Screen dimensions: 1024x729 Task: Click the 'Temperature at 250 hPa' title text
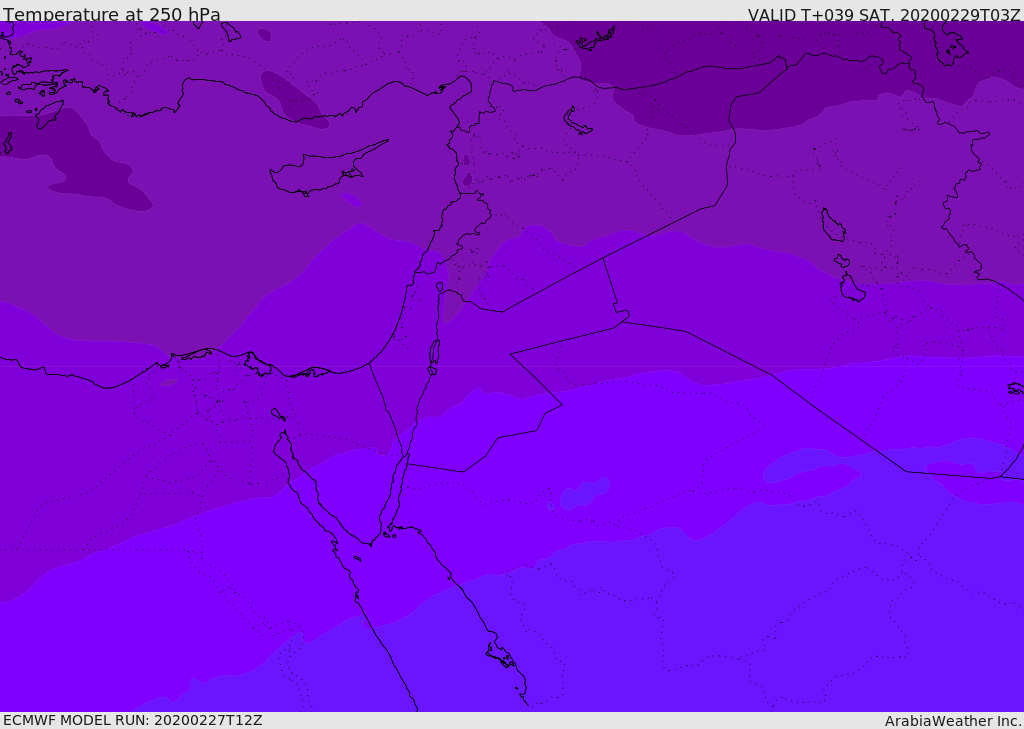(x=112, y=14)
